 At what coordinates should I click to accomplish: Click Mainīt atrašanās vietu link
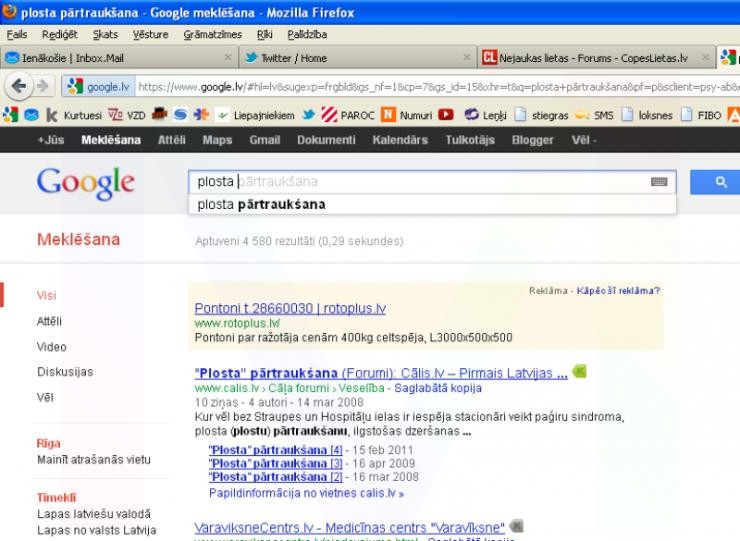point(93,459)
